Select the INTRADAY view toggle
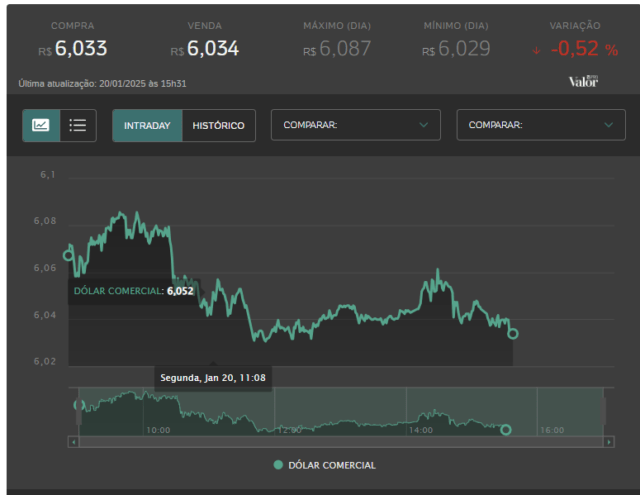Viewport: 640px width, 495px height. coord(147,125)
